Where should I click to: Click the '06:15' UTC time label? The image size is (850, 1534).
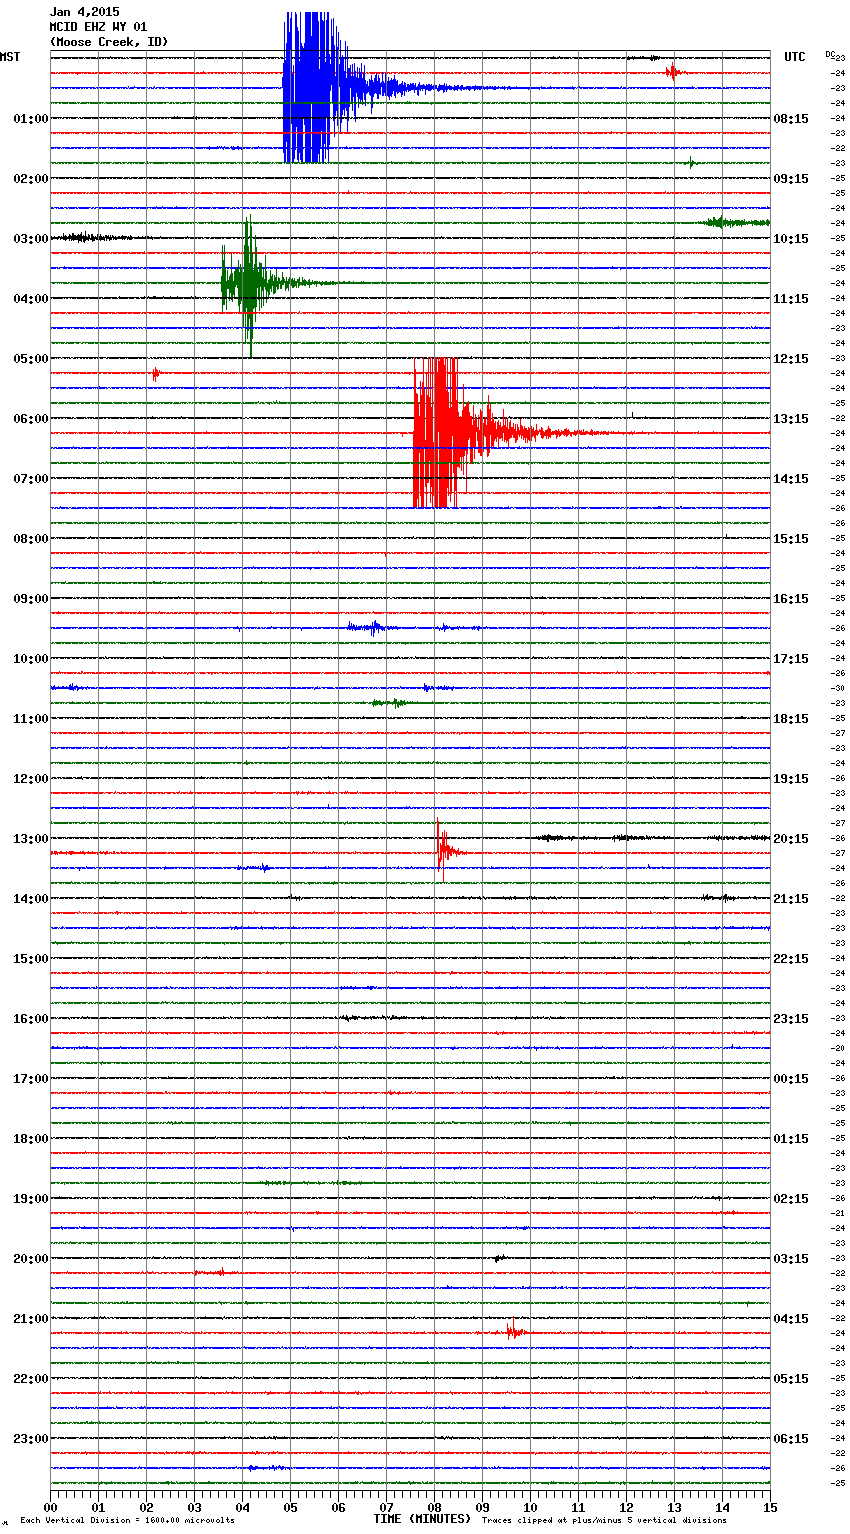[x=791, y=1439]
